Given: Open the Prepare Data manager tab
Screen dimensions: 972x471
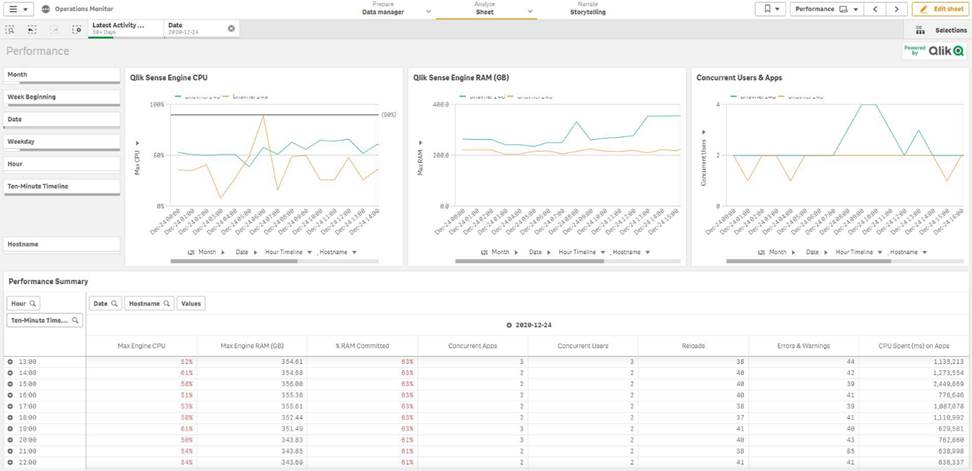Looking at the screenshot, I should point(383,9).
